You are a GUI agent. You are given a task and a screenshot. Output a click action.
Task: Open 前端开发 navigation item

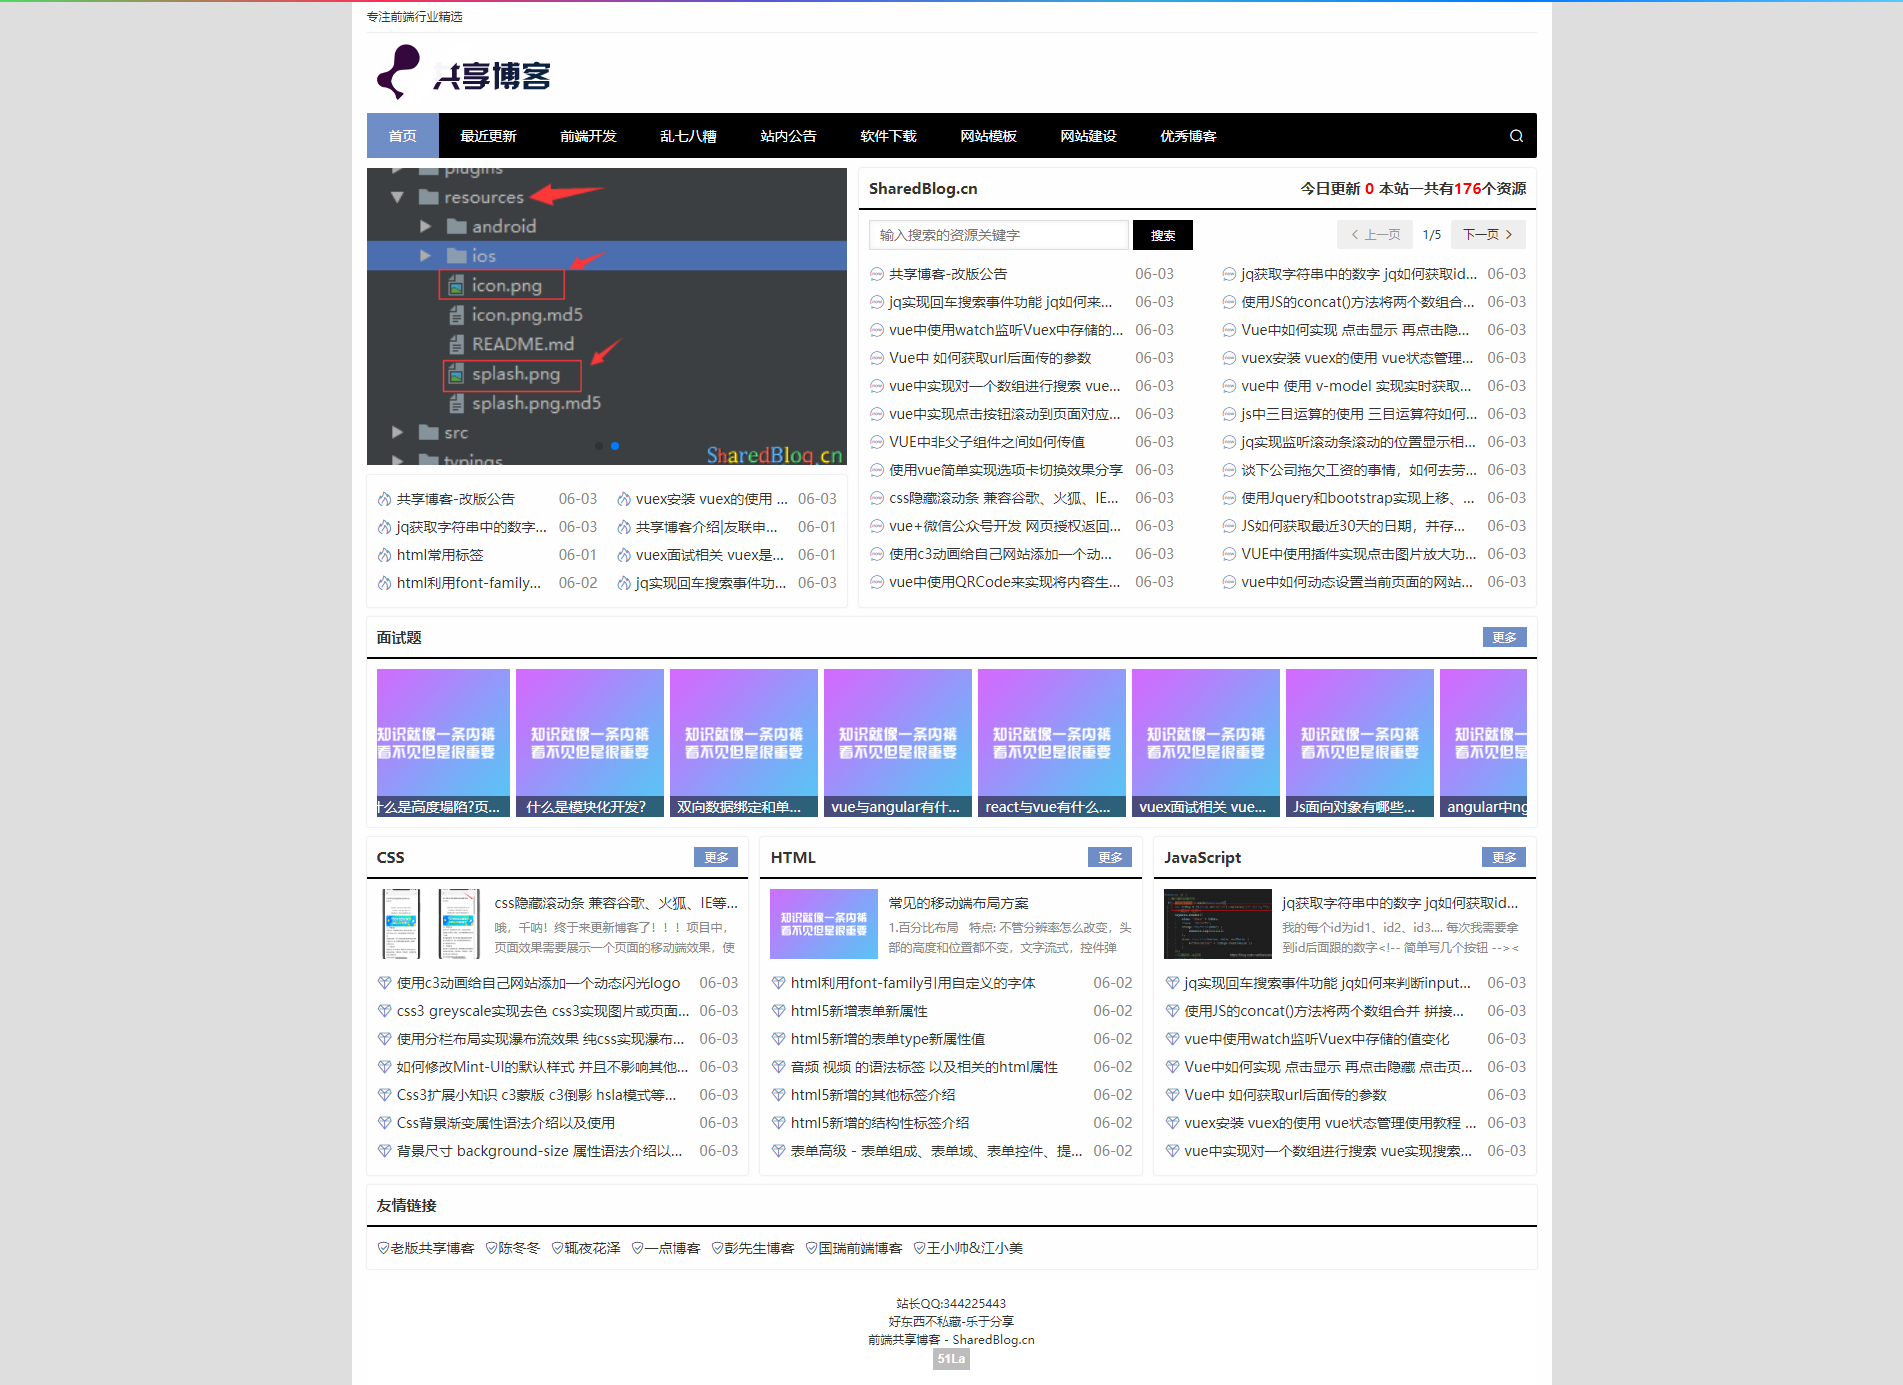pos(588,136)
